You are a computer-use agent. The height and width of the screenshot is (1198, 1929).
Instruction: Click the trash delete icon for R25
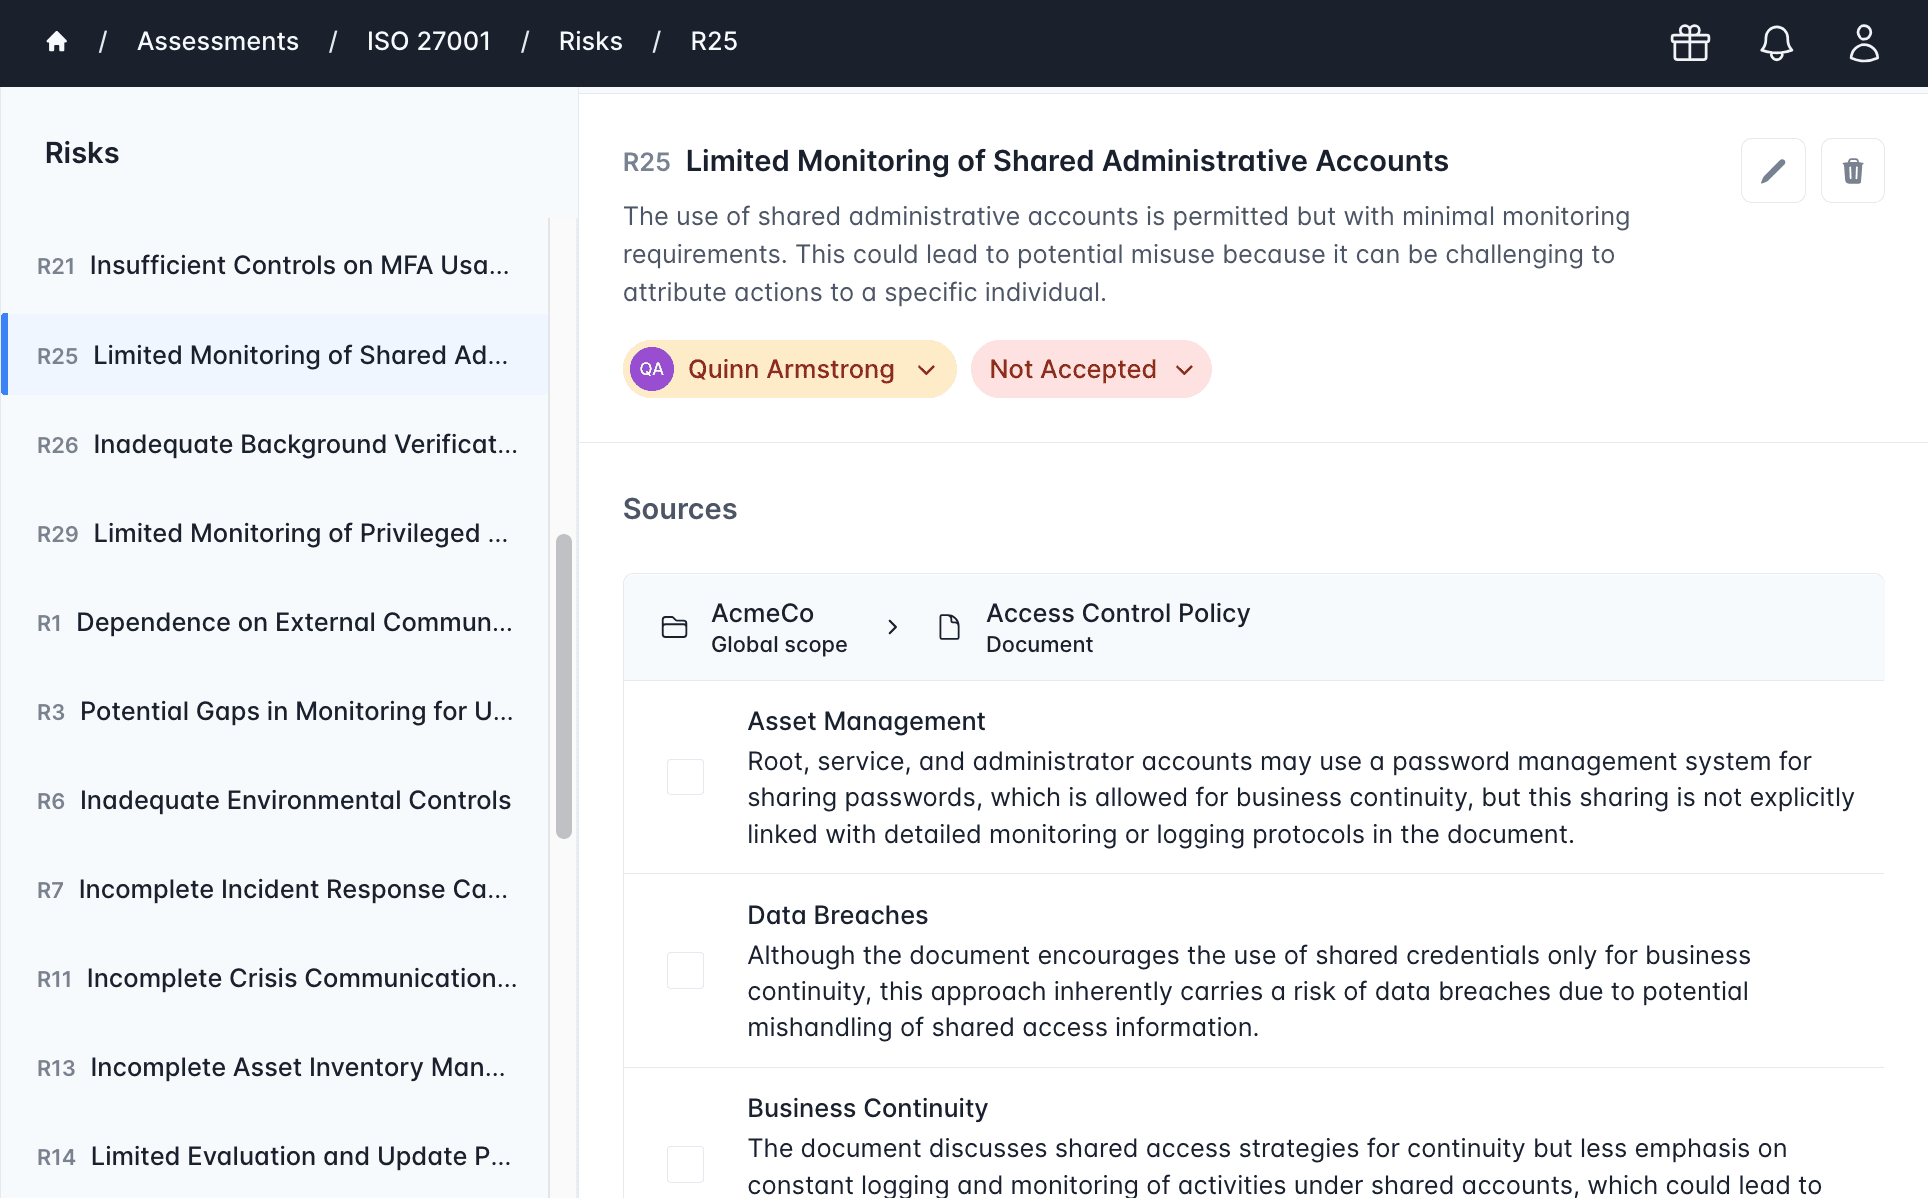(1852, 171)
